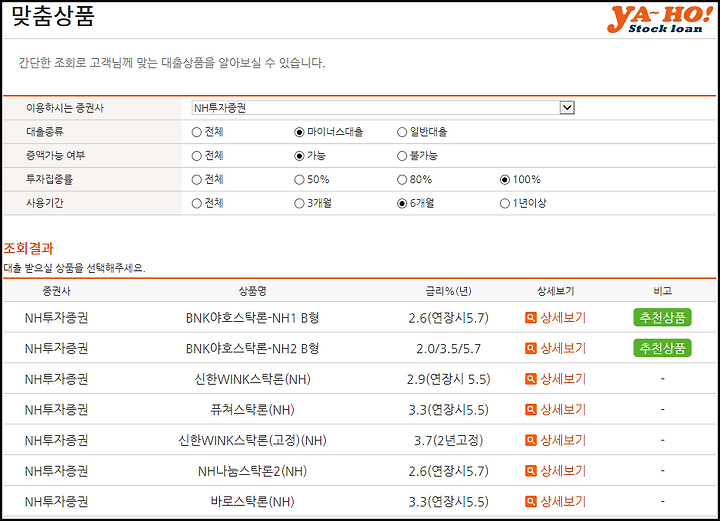The image size is (720, 521).
Task: Open 상세보기 for 신한WINK스탁론(고정)(NH)
Action: click(563, 440)
